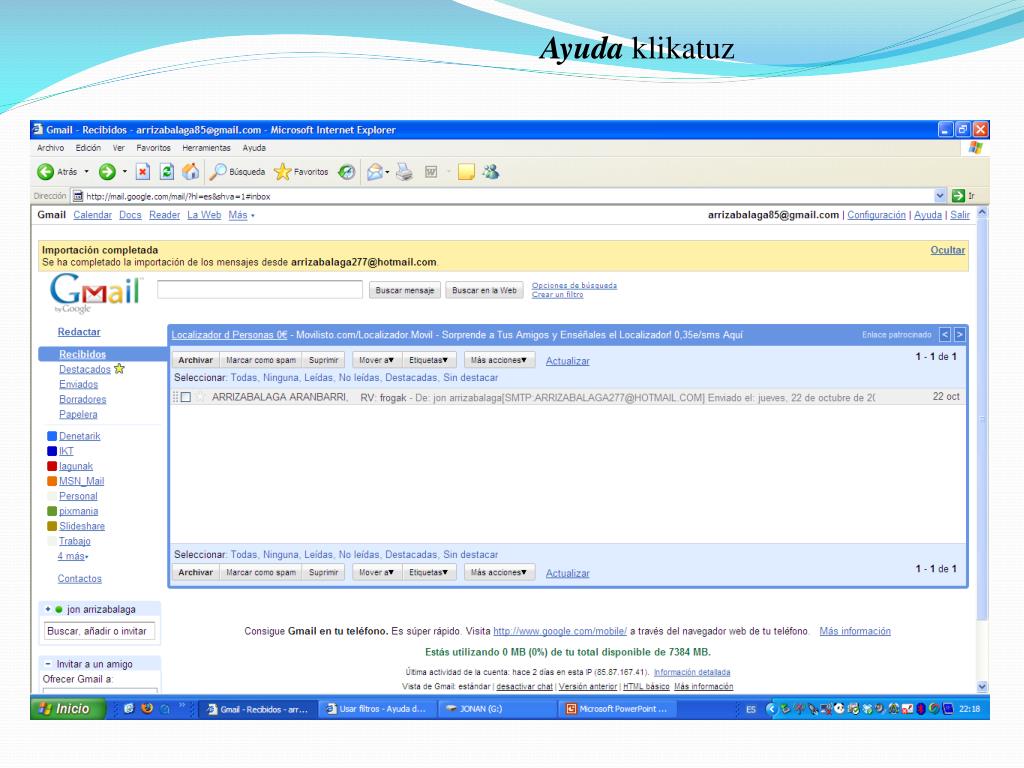Click the Buscar mensaje button
The image size is (1024, 768).
pyautogui.click(x=405, y=290)
